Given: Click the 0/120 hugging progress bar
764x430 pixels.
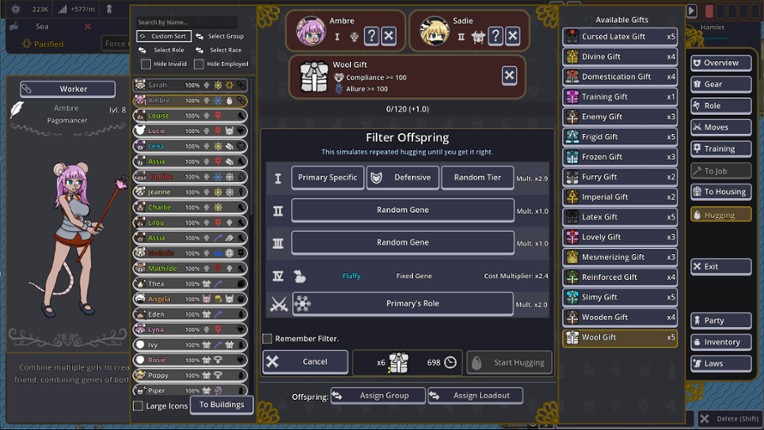Looking at the screenshot, I should pos(407,109).
